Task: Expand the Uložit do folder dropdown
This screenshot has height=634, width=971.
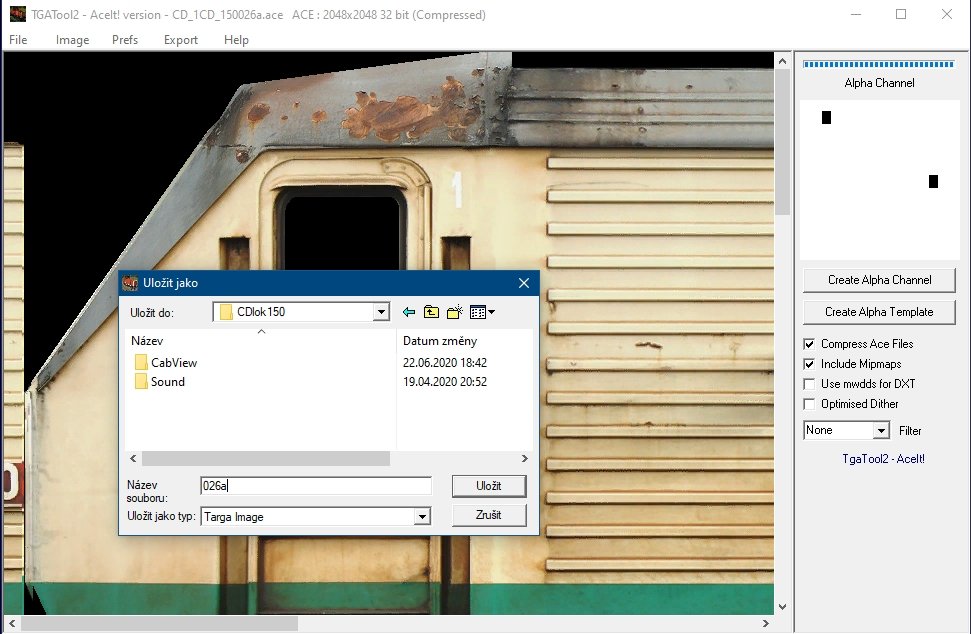Action: 380,312
